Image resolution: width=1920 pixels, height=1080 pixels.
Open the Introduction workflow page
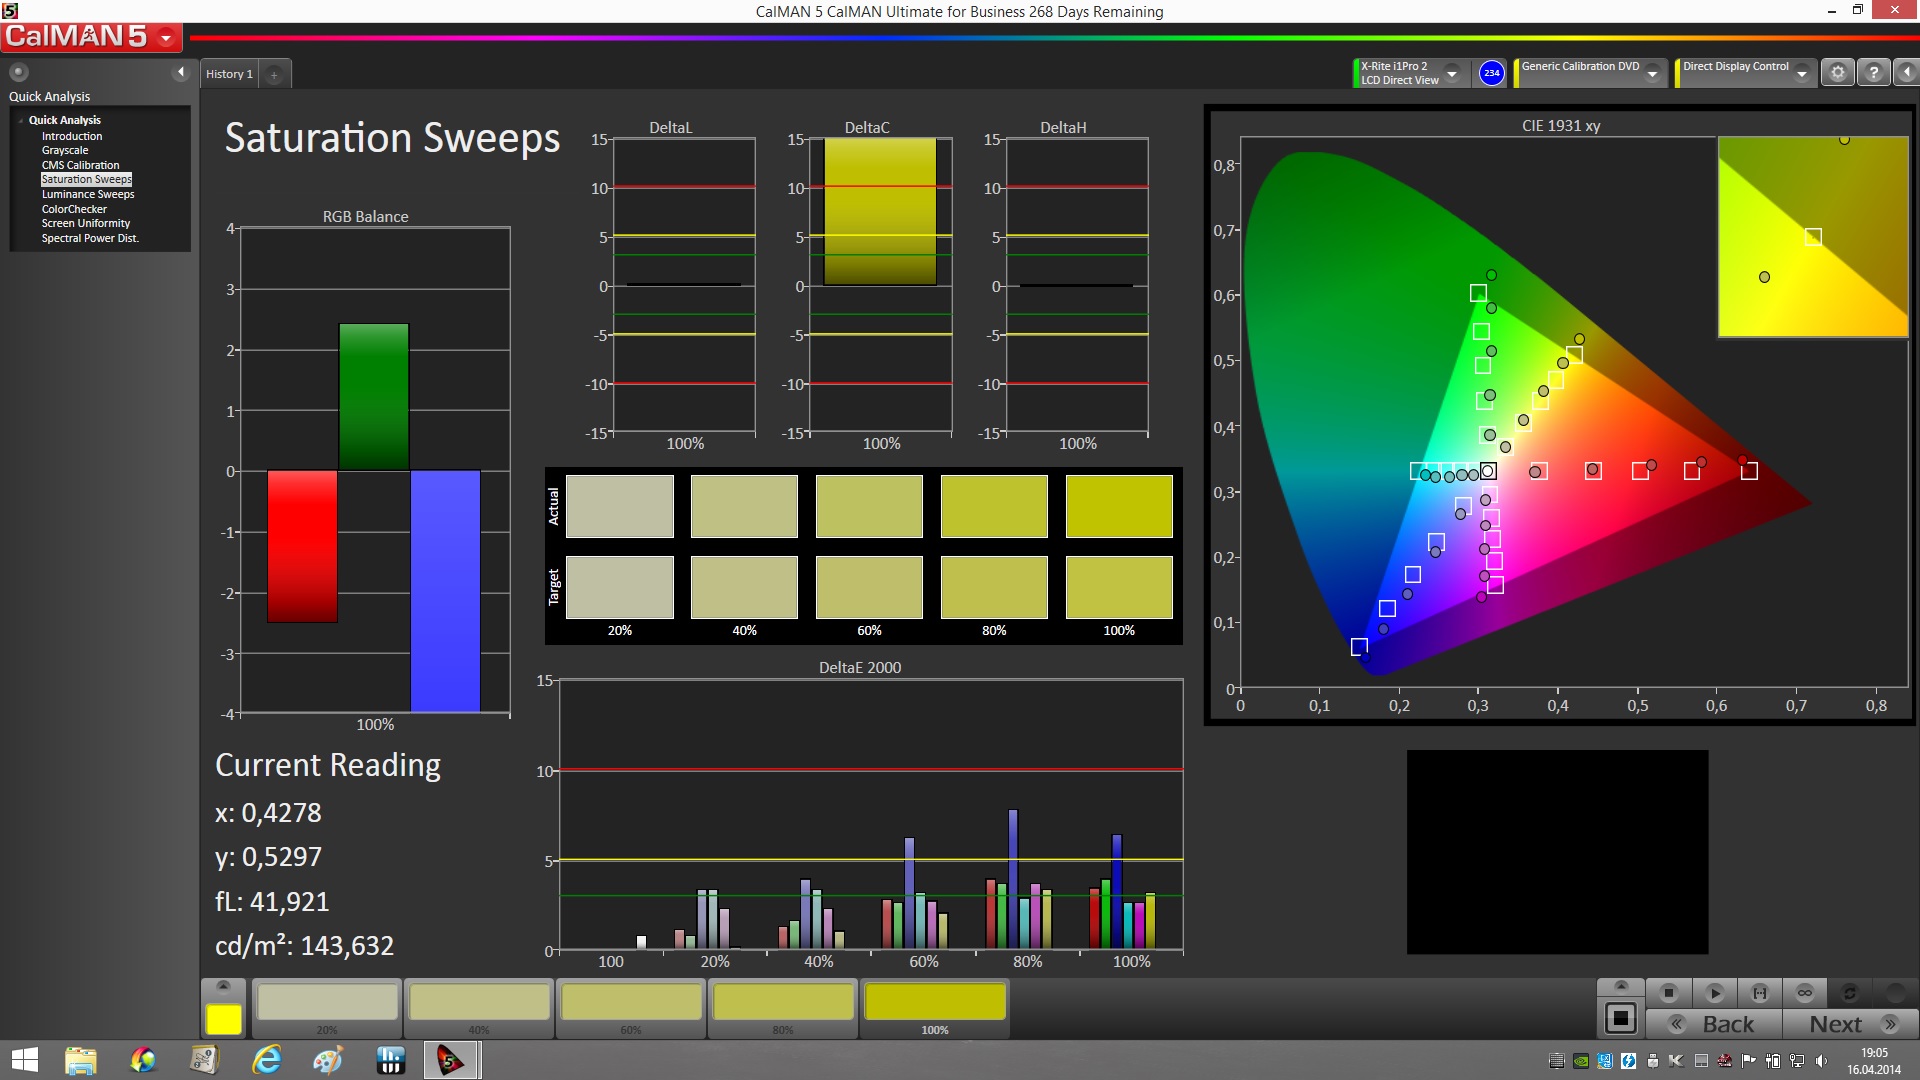(72, 136)
